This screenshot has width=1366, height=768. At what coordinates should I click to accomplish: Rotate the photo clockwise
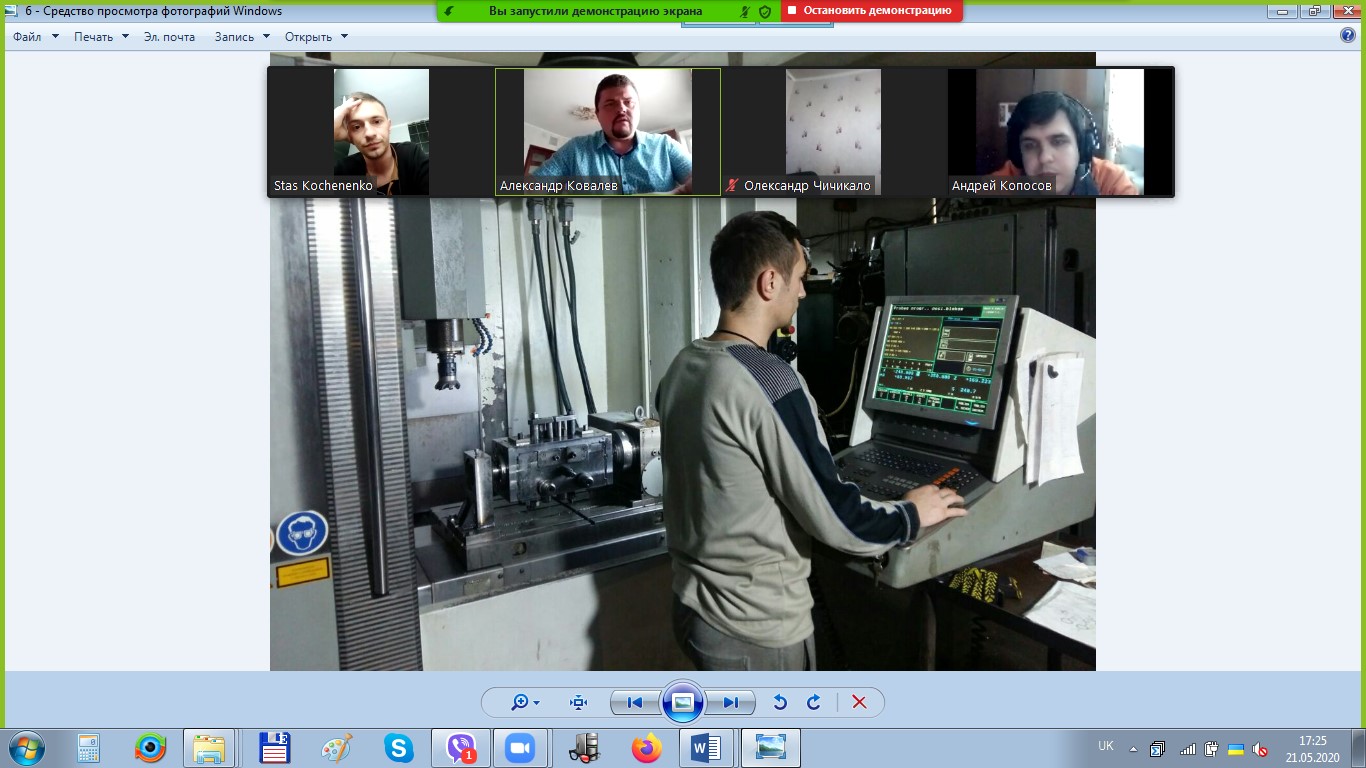click(814, 702)
